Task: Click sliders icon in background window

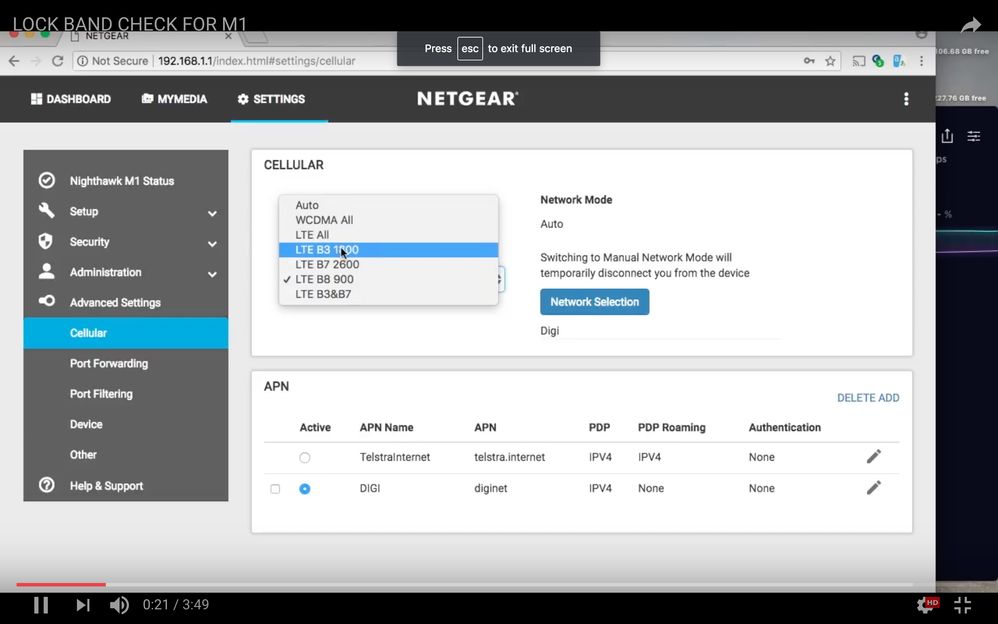Action: tap(974, 136)
